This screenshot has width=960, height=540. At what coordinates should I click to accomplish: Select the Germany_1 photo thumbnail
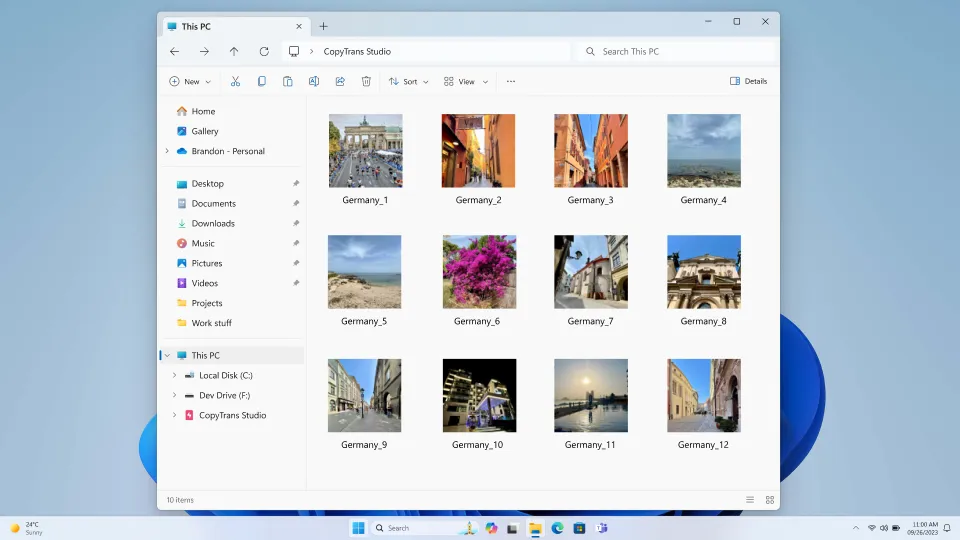366,151
